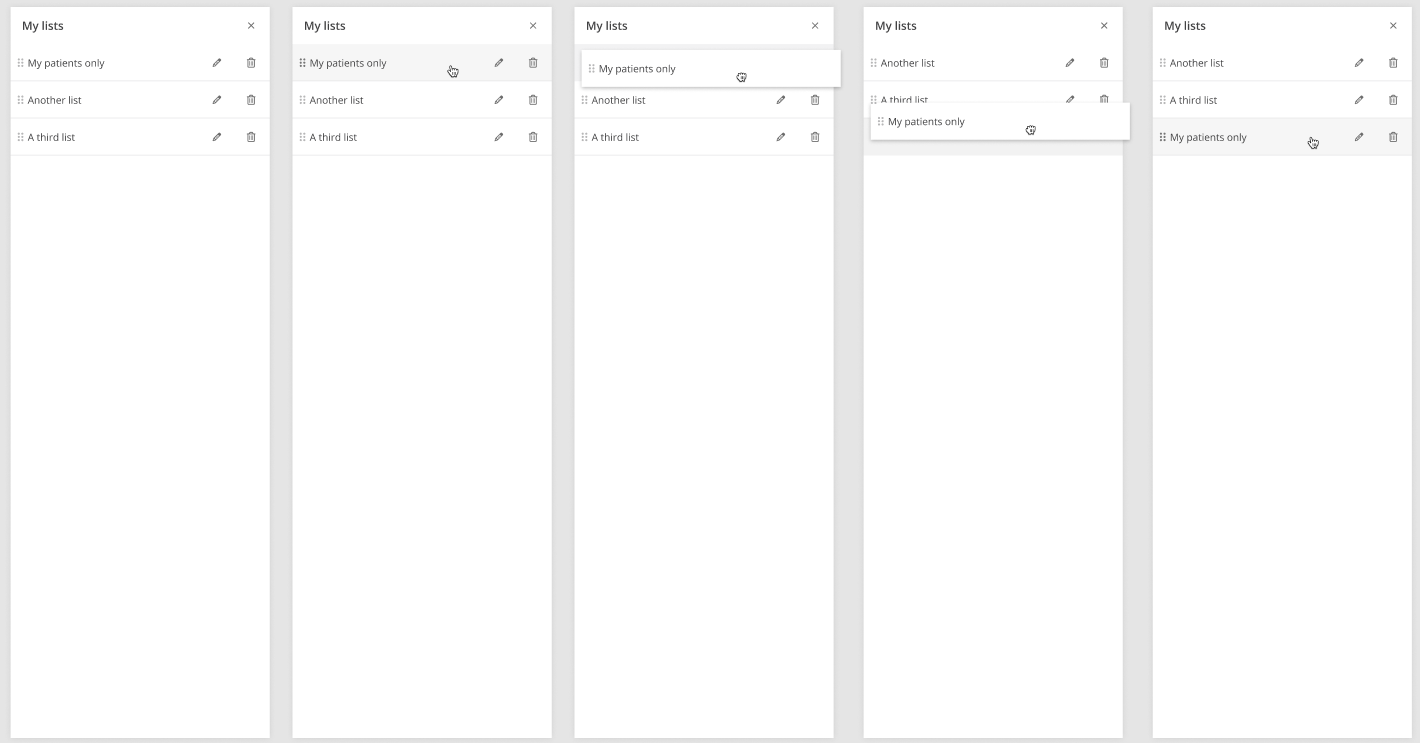1420x743 pixels.
Task: Grab drag handle of "My patients only" in leftmost panel
Action: pos(20,63)
